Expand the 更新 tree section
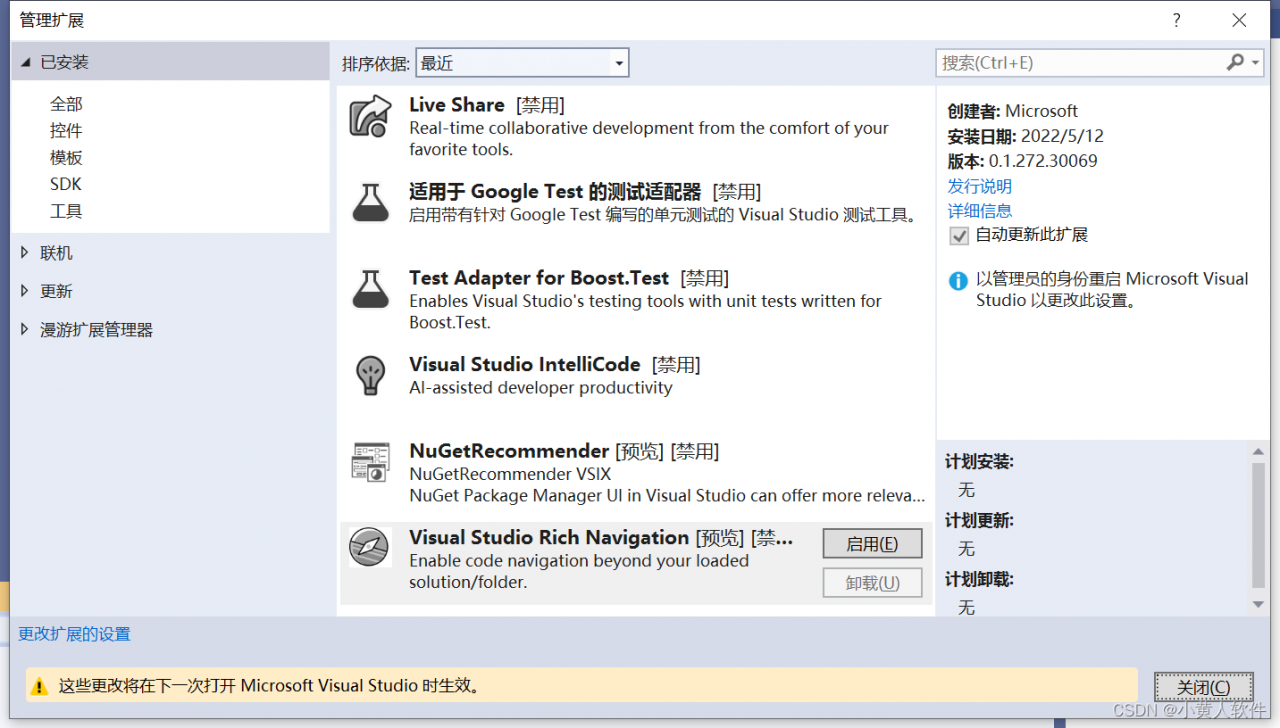 click(x=25, y=291)
